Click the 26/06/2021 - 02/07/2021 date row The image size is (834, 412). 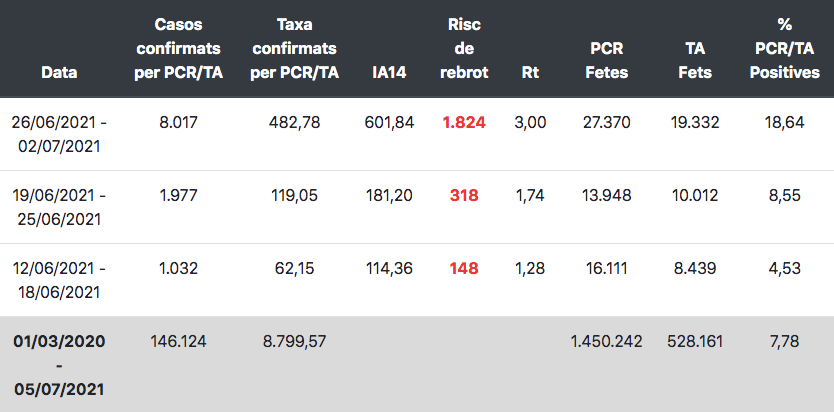(417, 134)
